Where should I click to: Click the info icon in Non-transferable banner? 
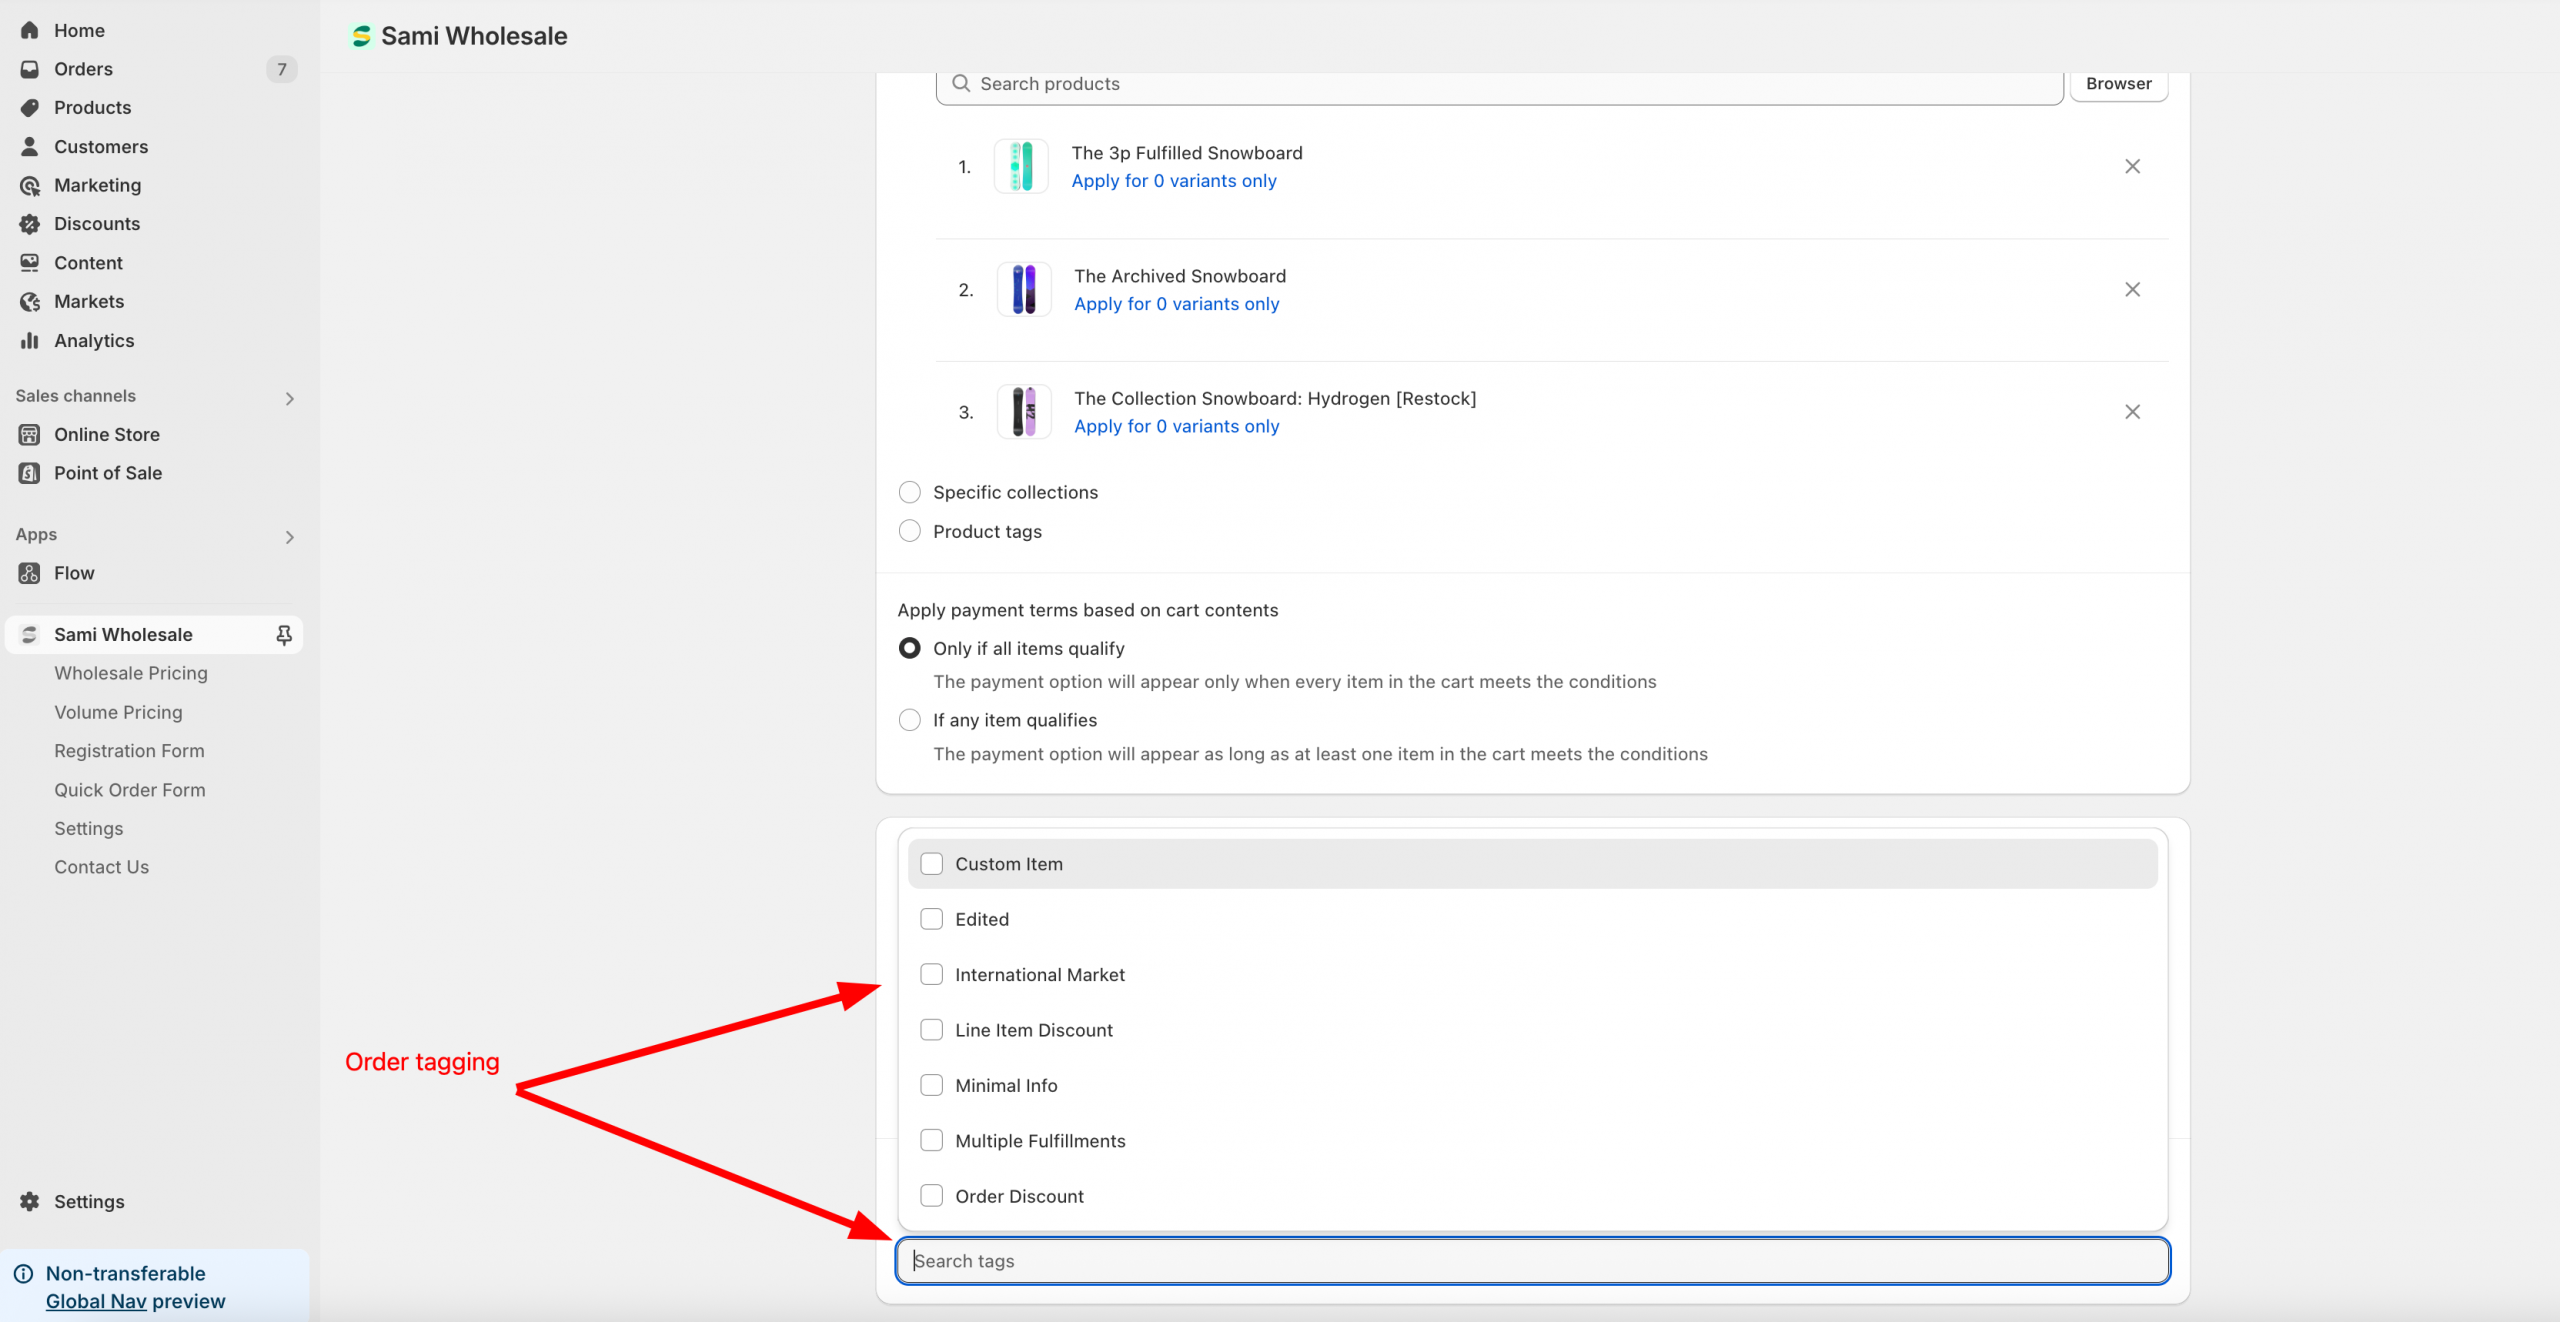tap(23, 1273)
